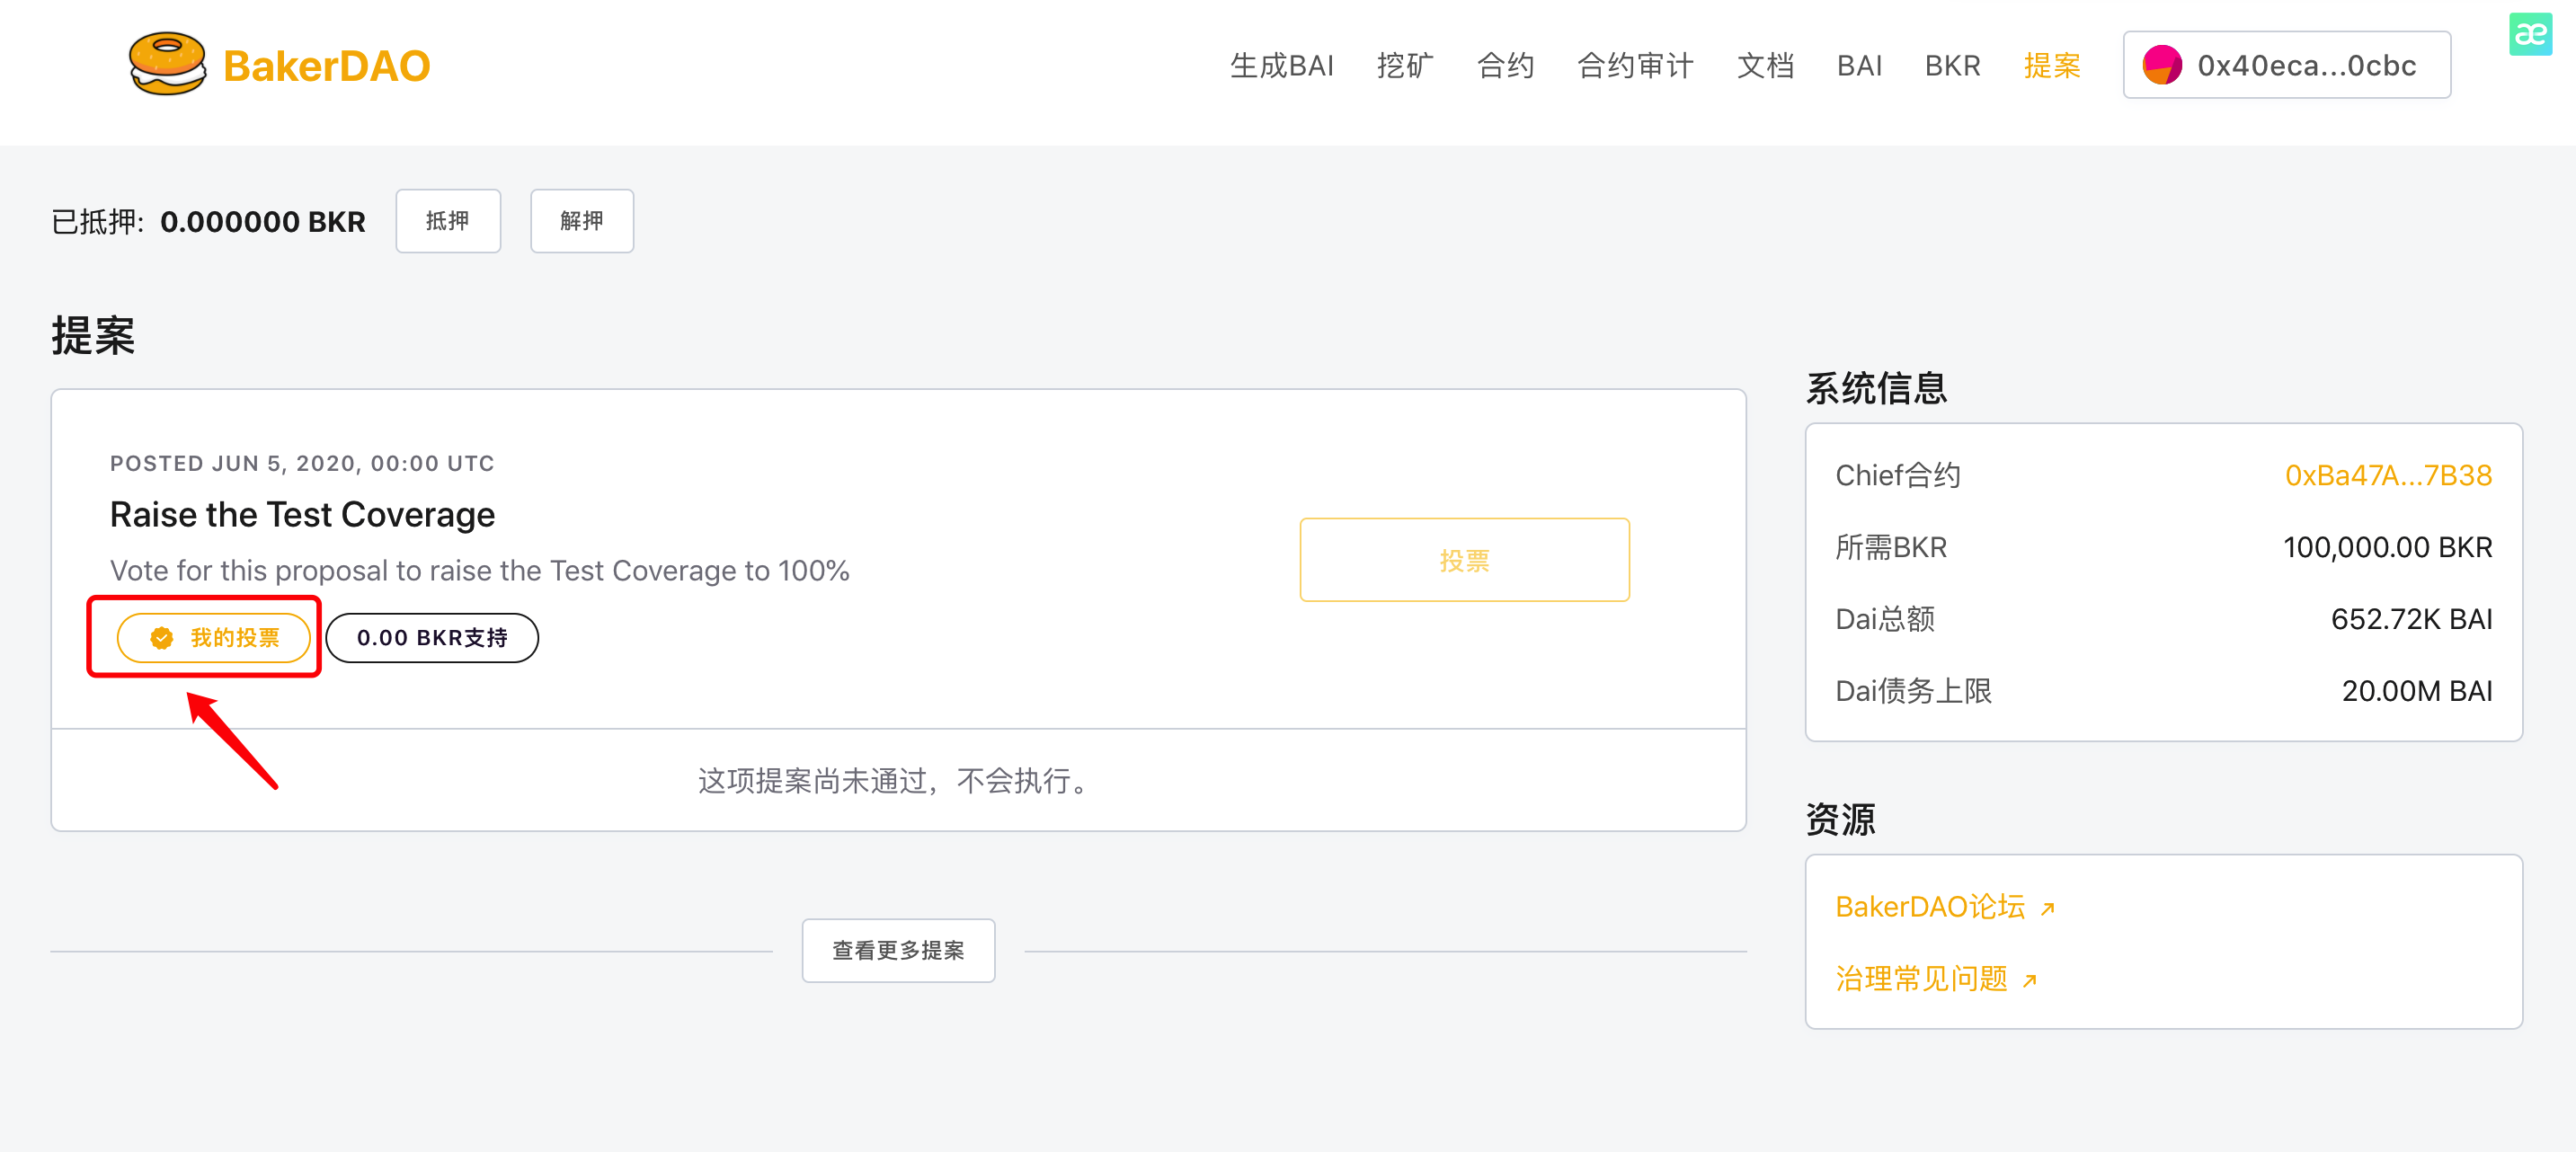Click the external link arrow next to 治理常见问题
The width and height of the screenshot is (2576, 1152).
2029,981
